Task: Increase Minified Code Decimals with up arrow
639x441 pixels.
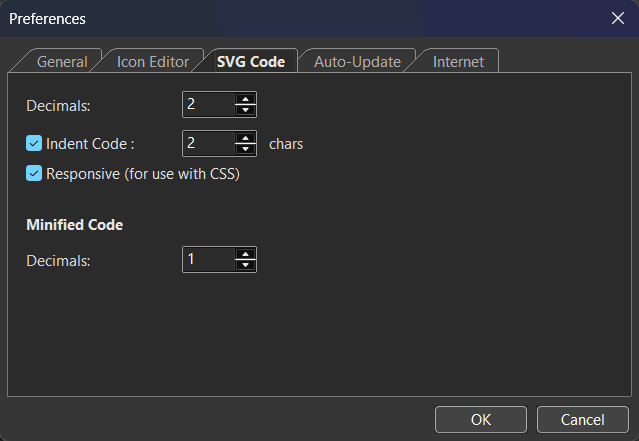Action: [x=245, y=254]
